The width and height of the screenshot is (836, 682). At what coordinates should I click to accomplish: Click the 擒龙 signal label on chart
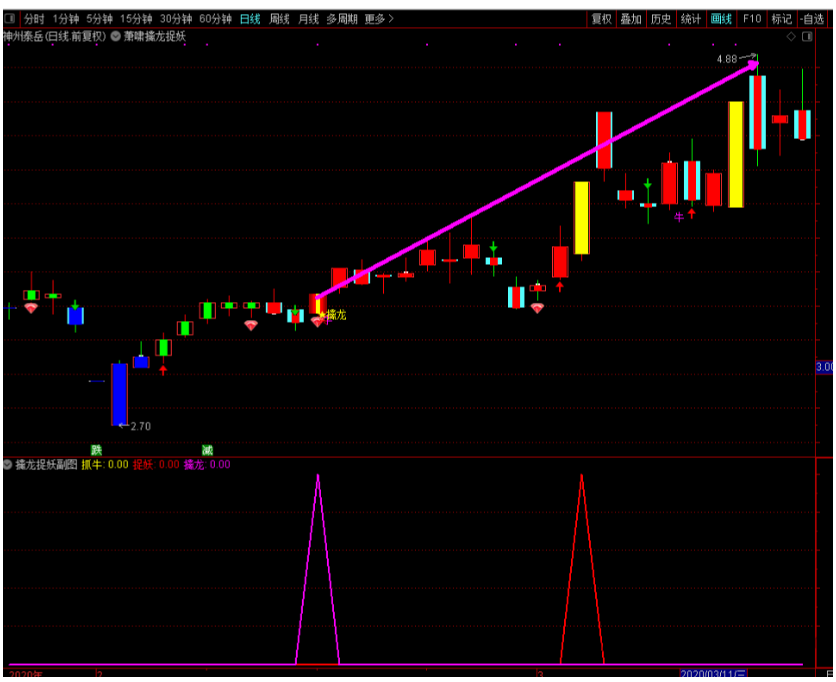tap(335, 315)
